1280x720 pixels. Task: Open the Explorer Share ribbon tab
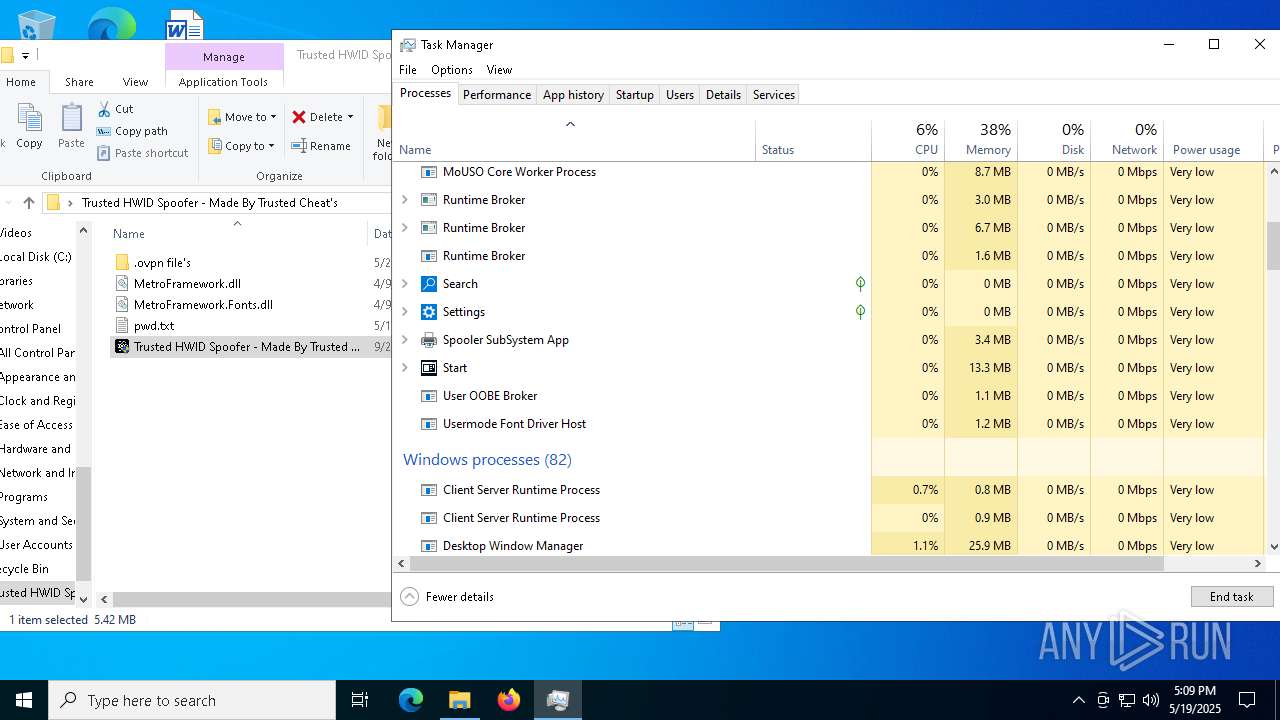point(79,82)
